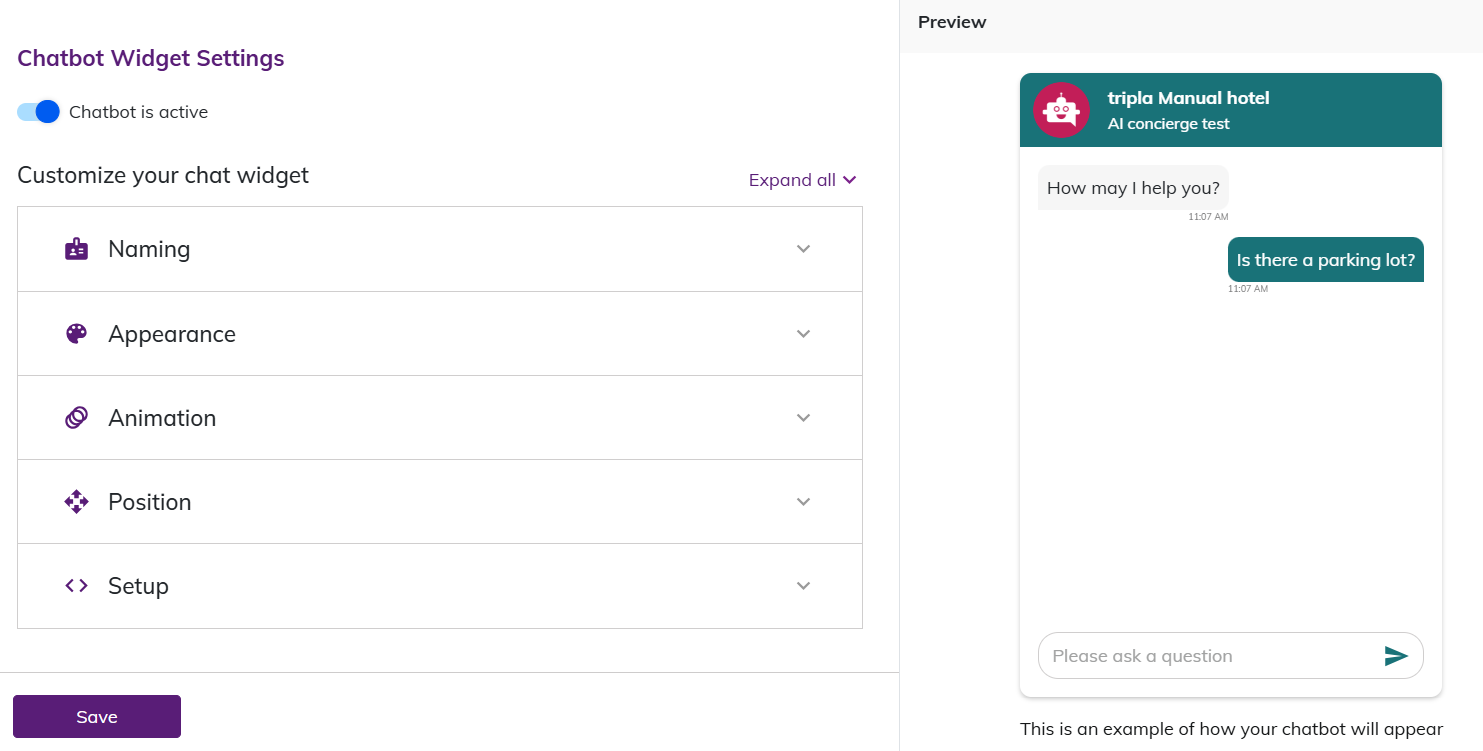Viewport: 1483px width, 751px height.
Task: Open the Position settings row
Action: click(x=440, y=502)
